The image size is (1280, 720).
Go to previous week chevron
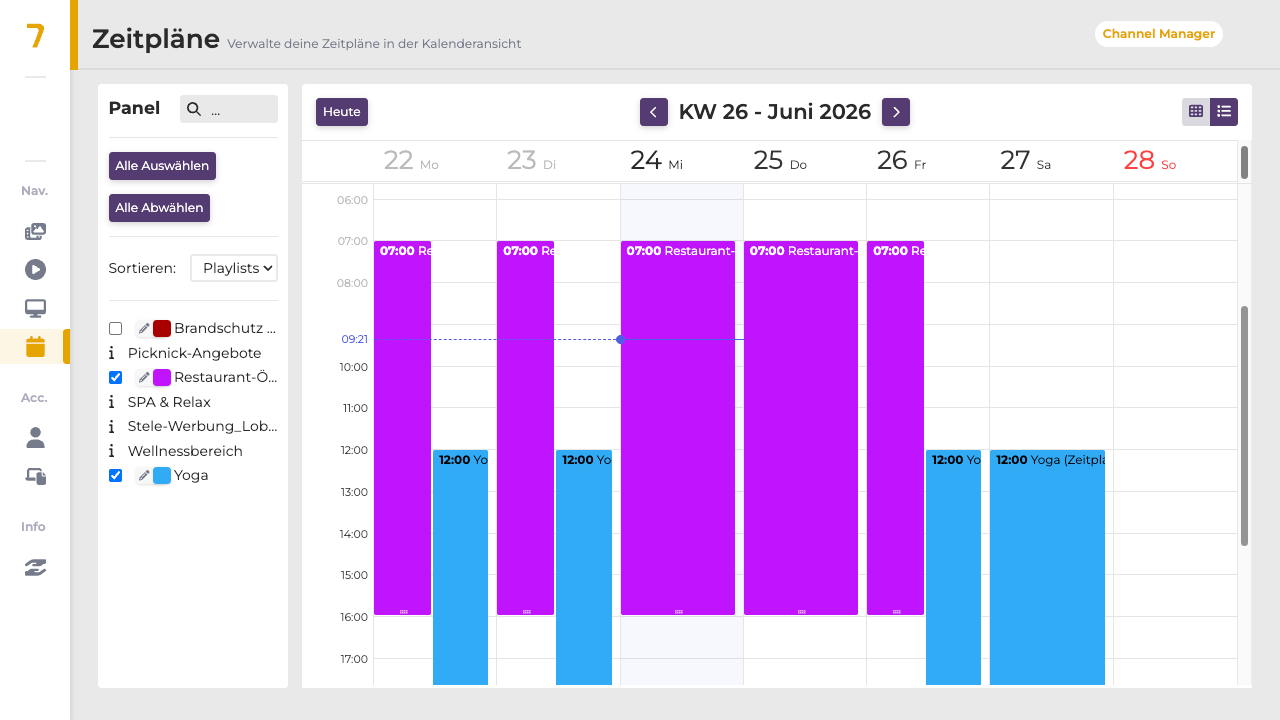(653, 112)
